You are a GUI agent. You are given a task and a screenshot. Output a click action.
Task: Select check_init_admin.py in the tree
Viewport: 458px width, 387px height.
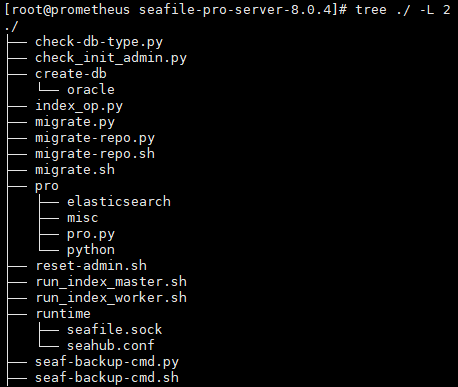coord(111,58)
